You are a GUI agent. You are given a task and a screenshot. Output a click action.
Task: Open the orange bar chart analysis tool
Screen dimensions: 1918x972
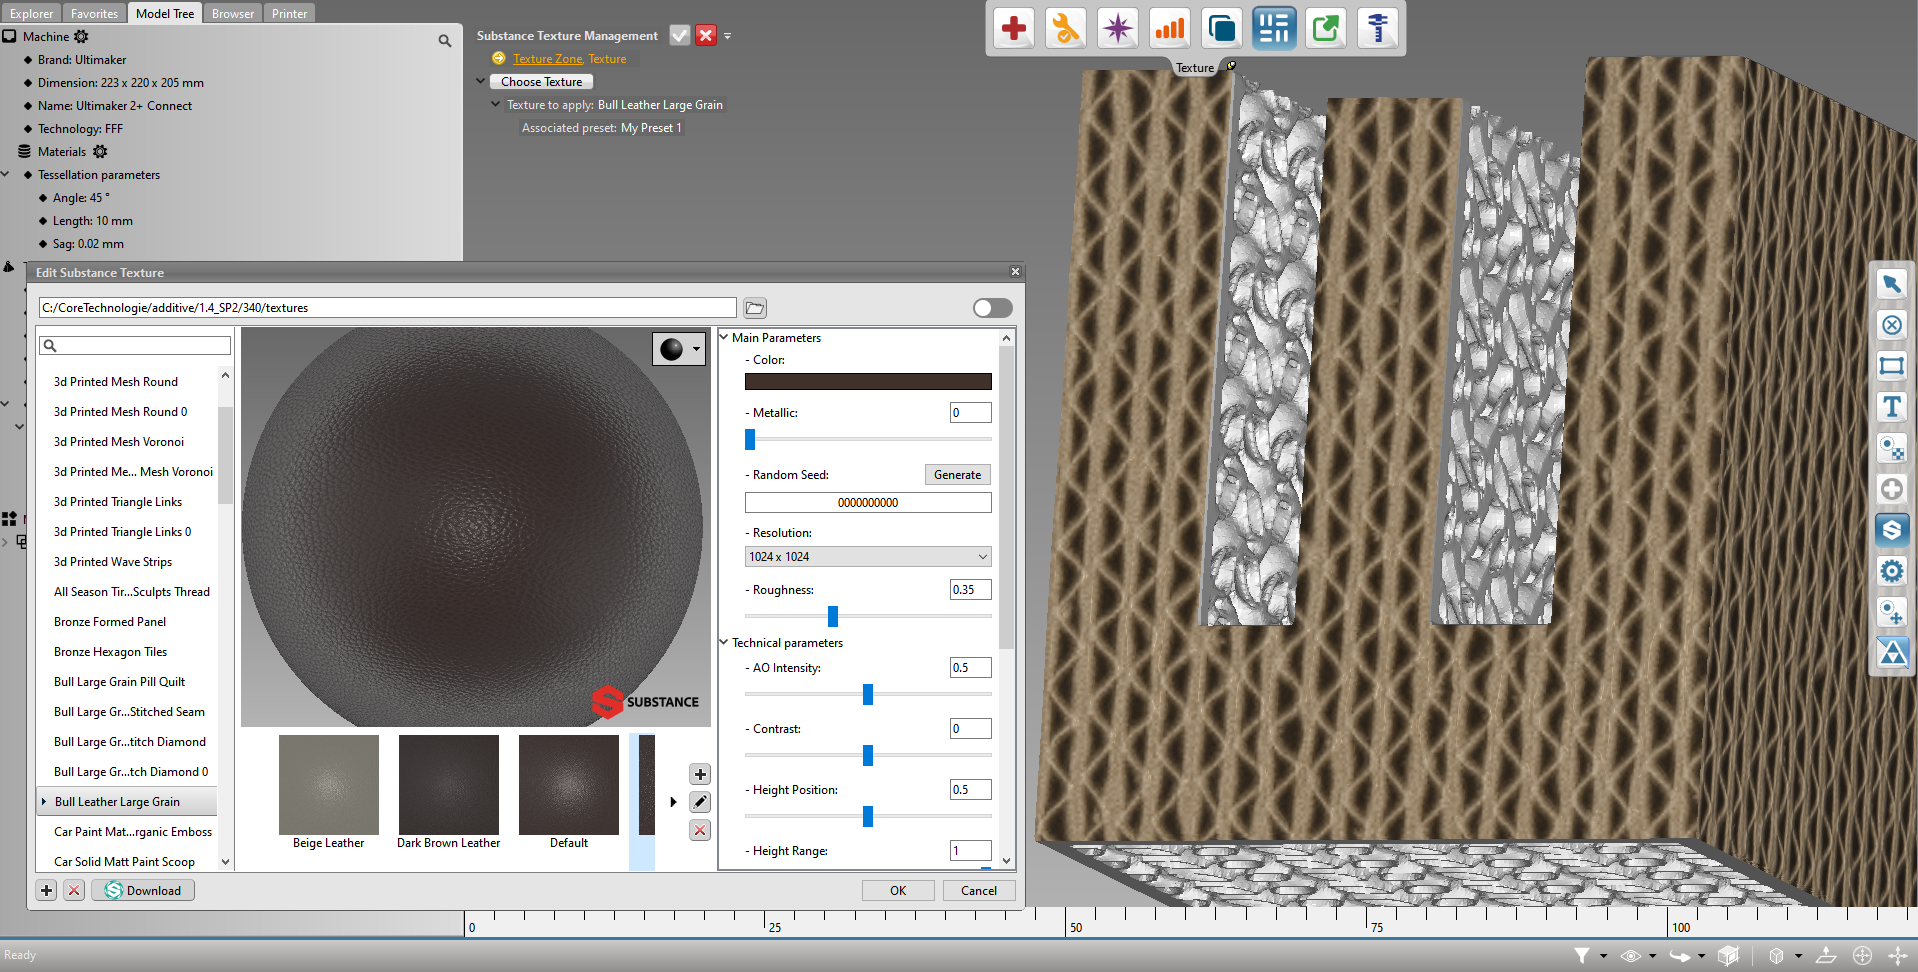coord(1169,28)
